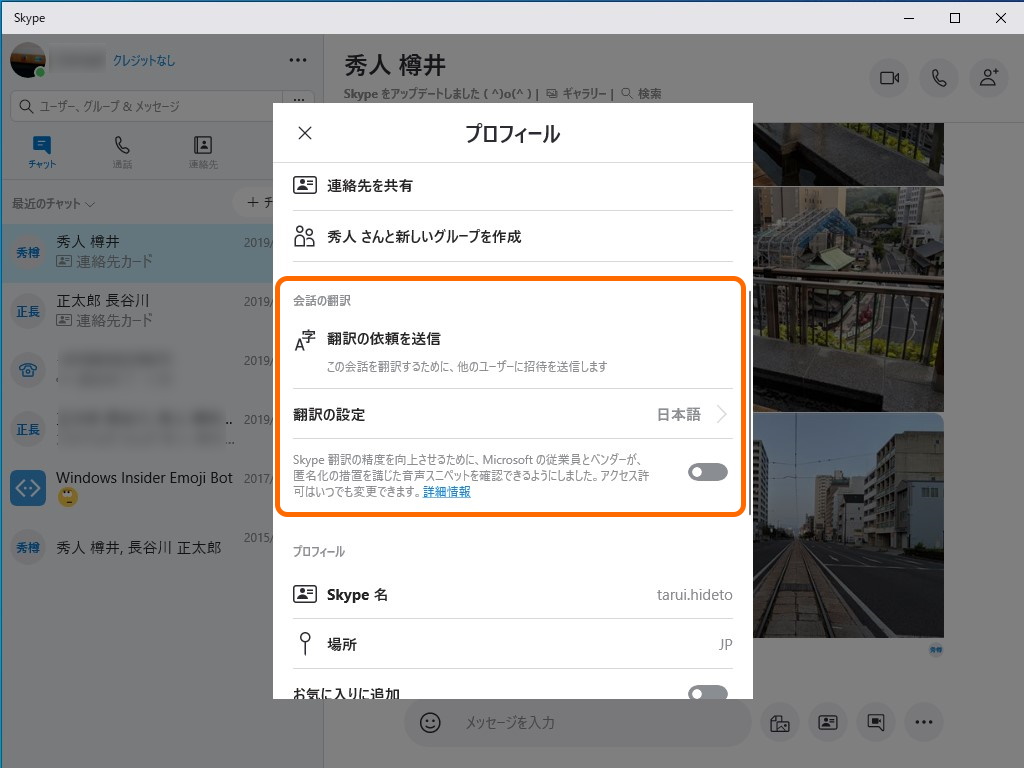Open the 翻訳の設定 language selector showing 日本語
Viewport: 1024px width, 768px height.
tap(689, 414)
